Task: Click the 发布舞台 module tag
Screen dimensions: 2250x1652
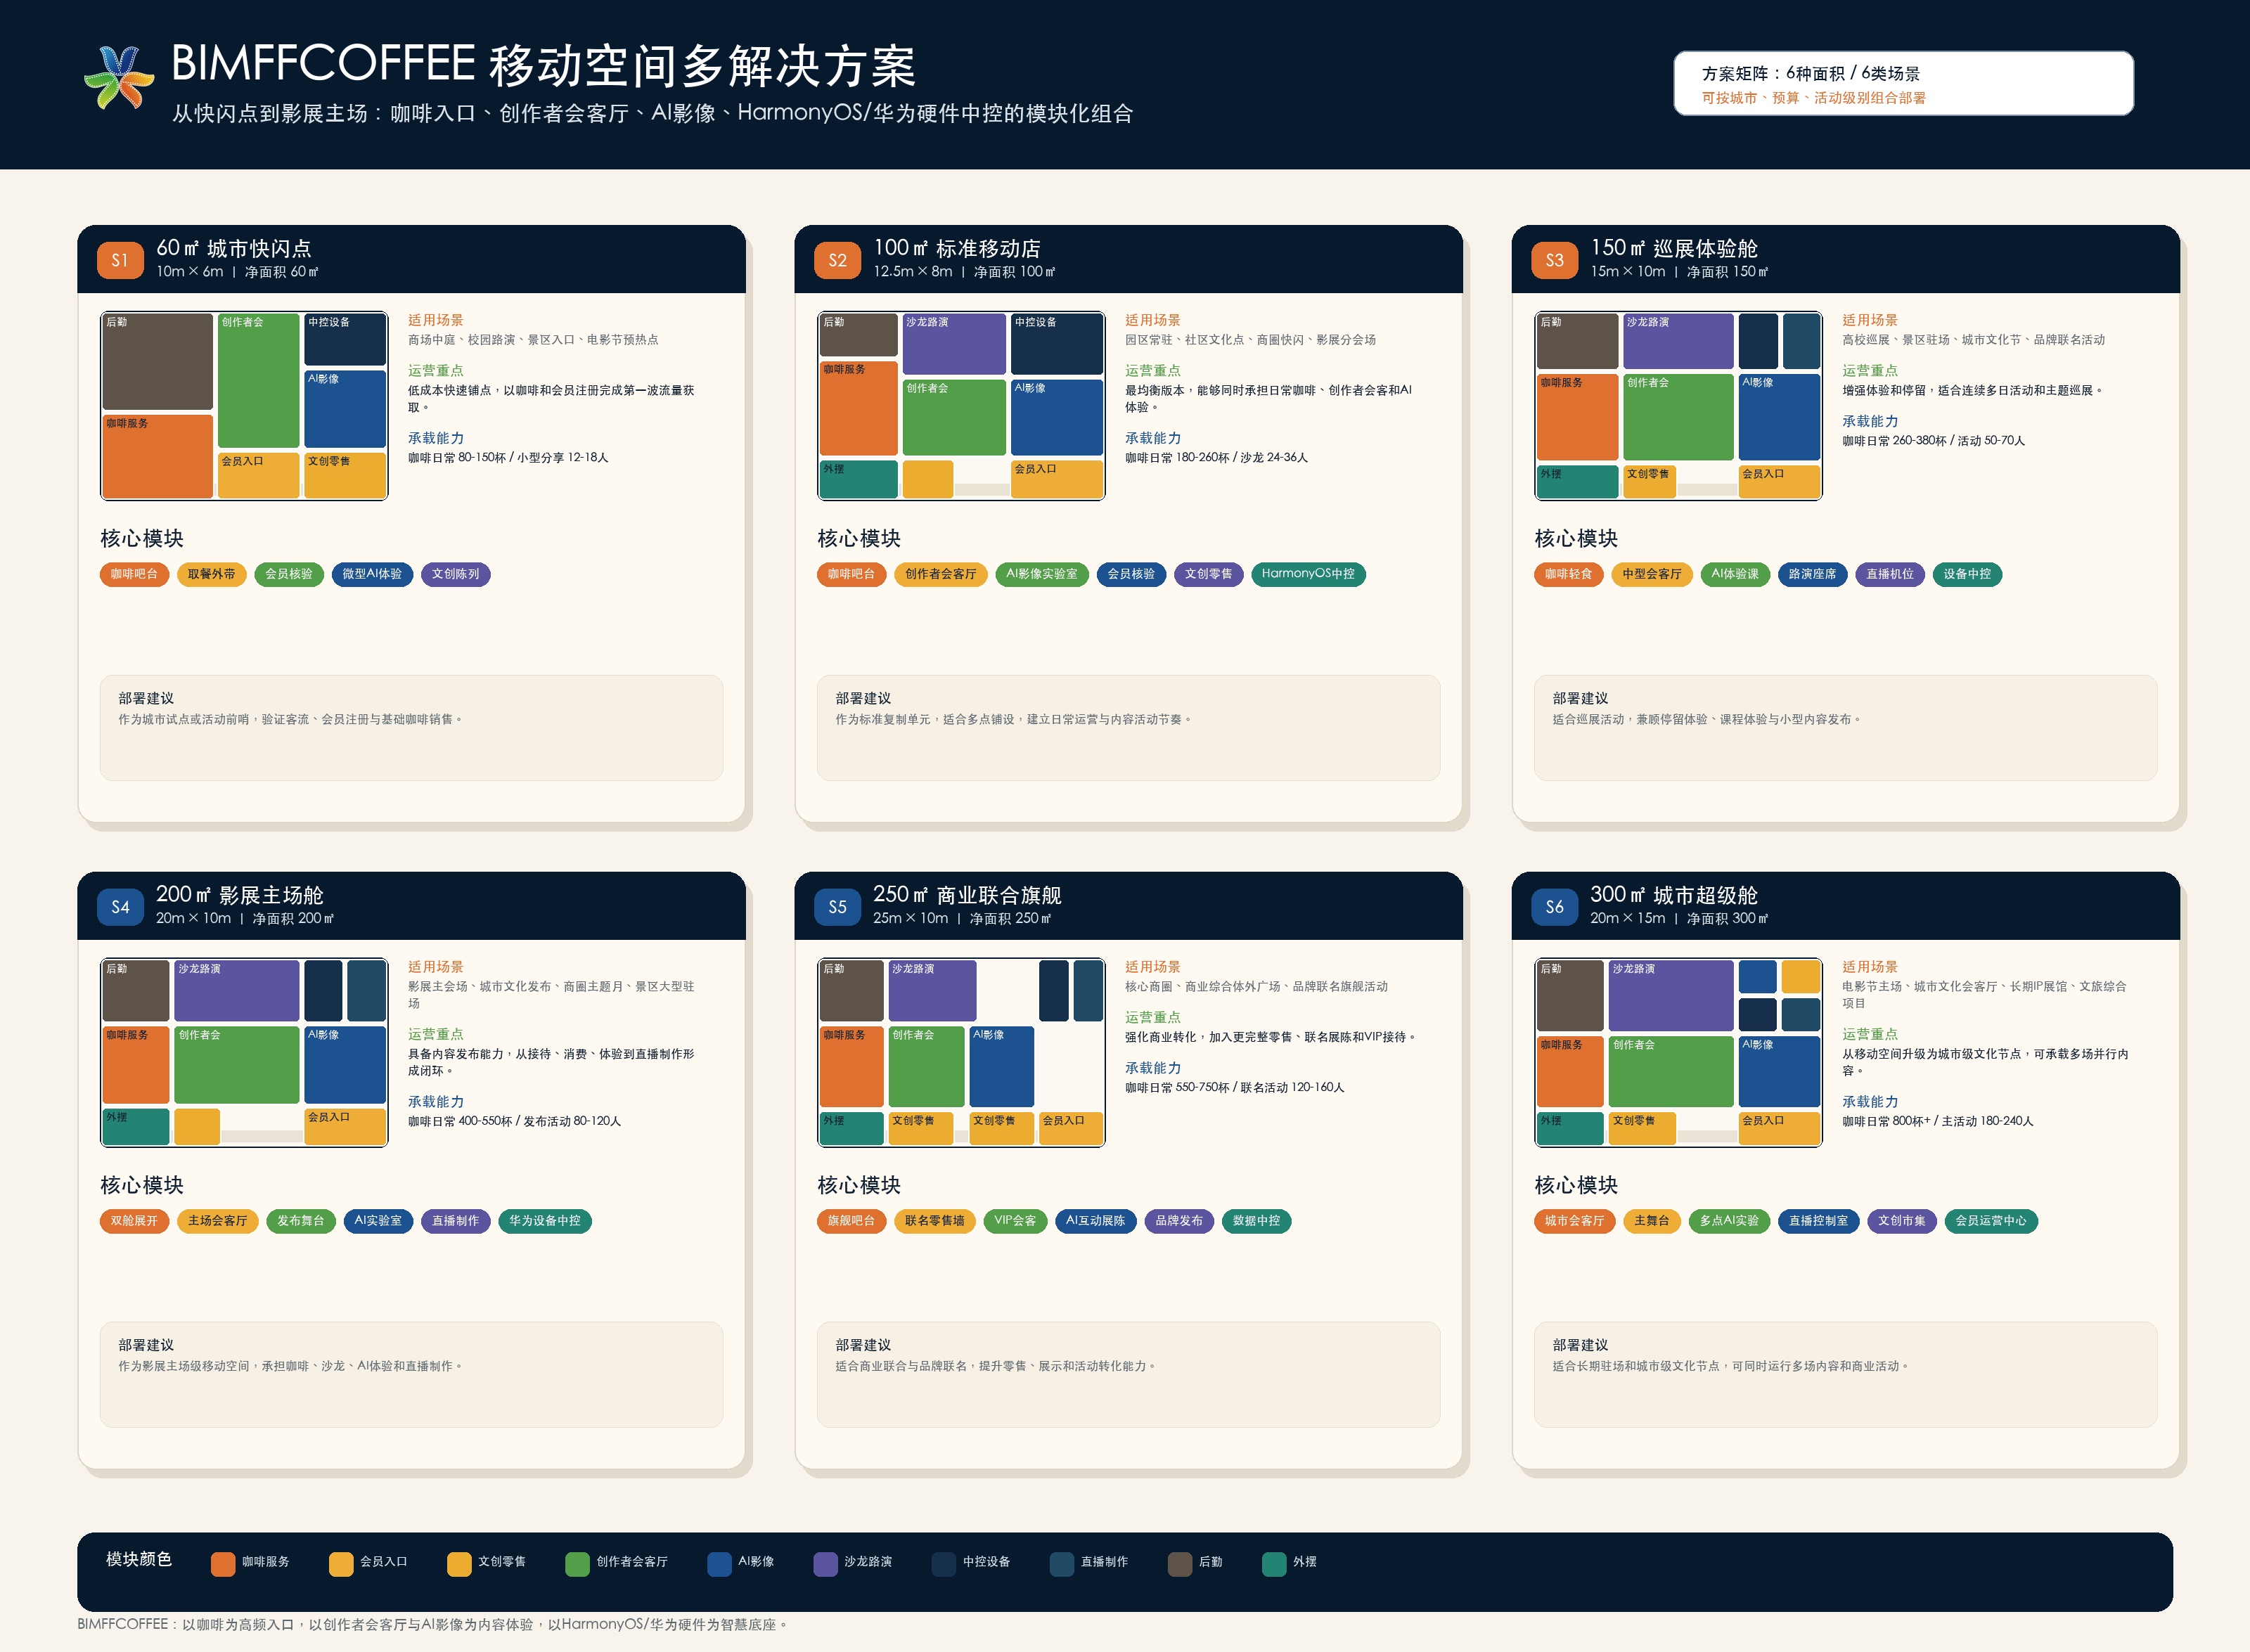Action: tap(301, 1221)
